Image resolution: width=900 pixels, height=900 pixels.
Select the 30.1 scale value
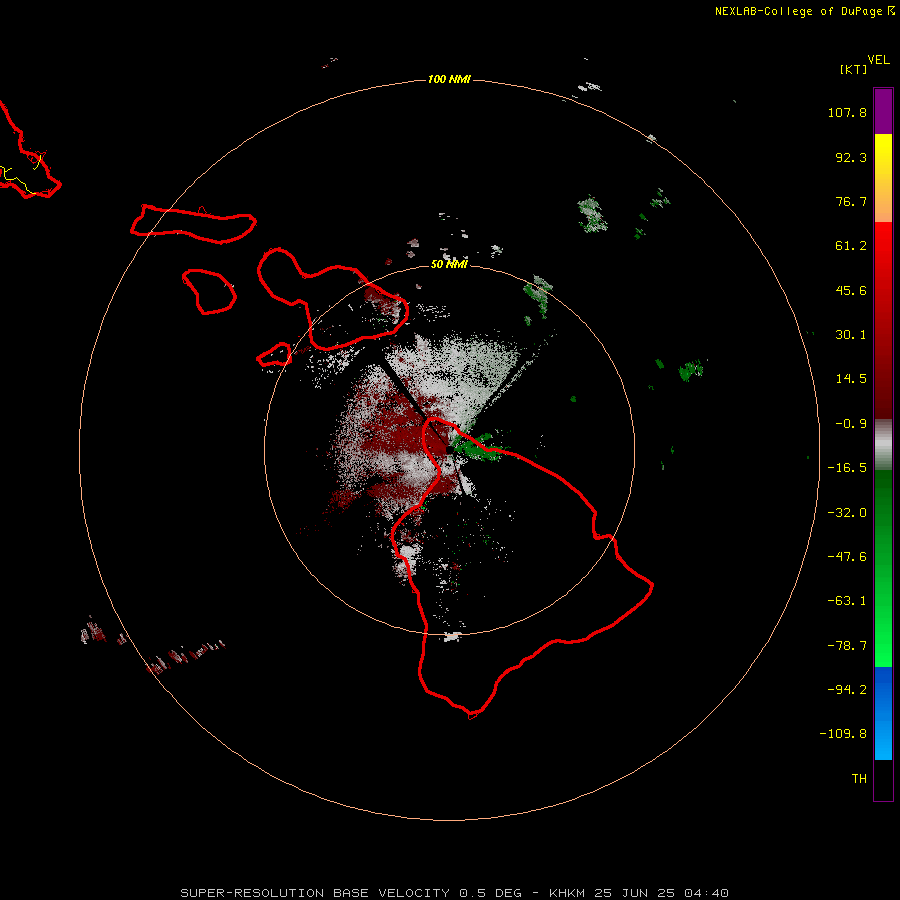[851, 335]
